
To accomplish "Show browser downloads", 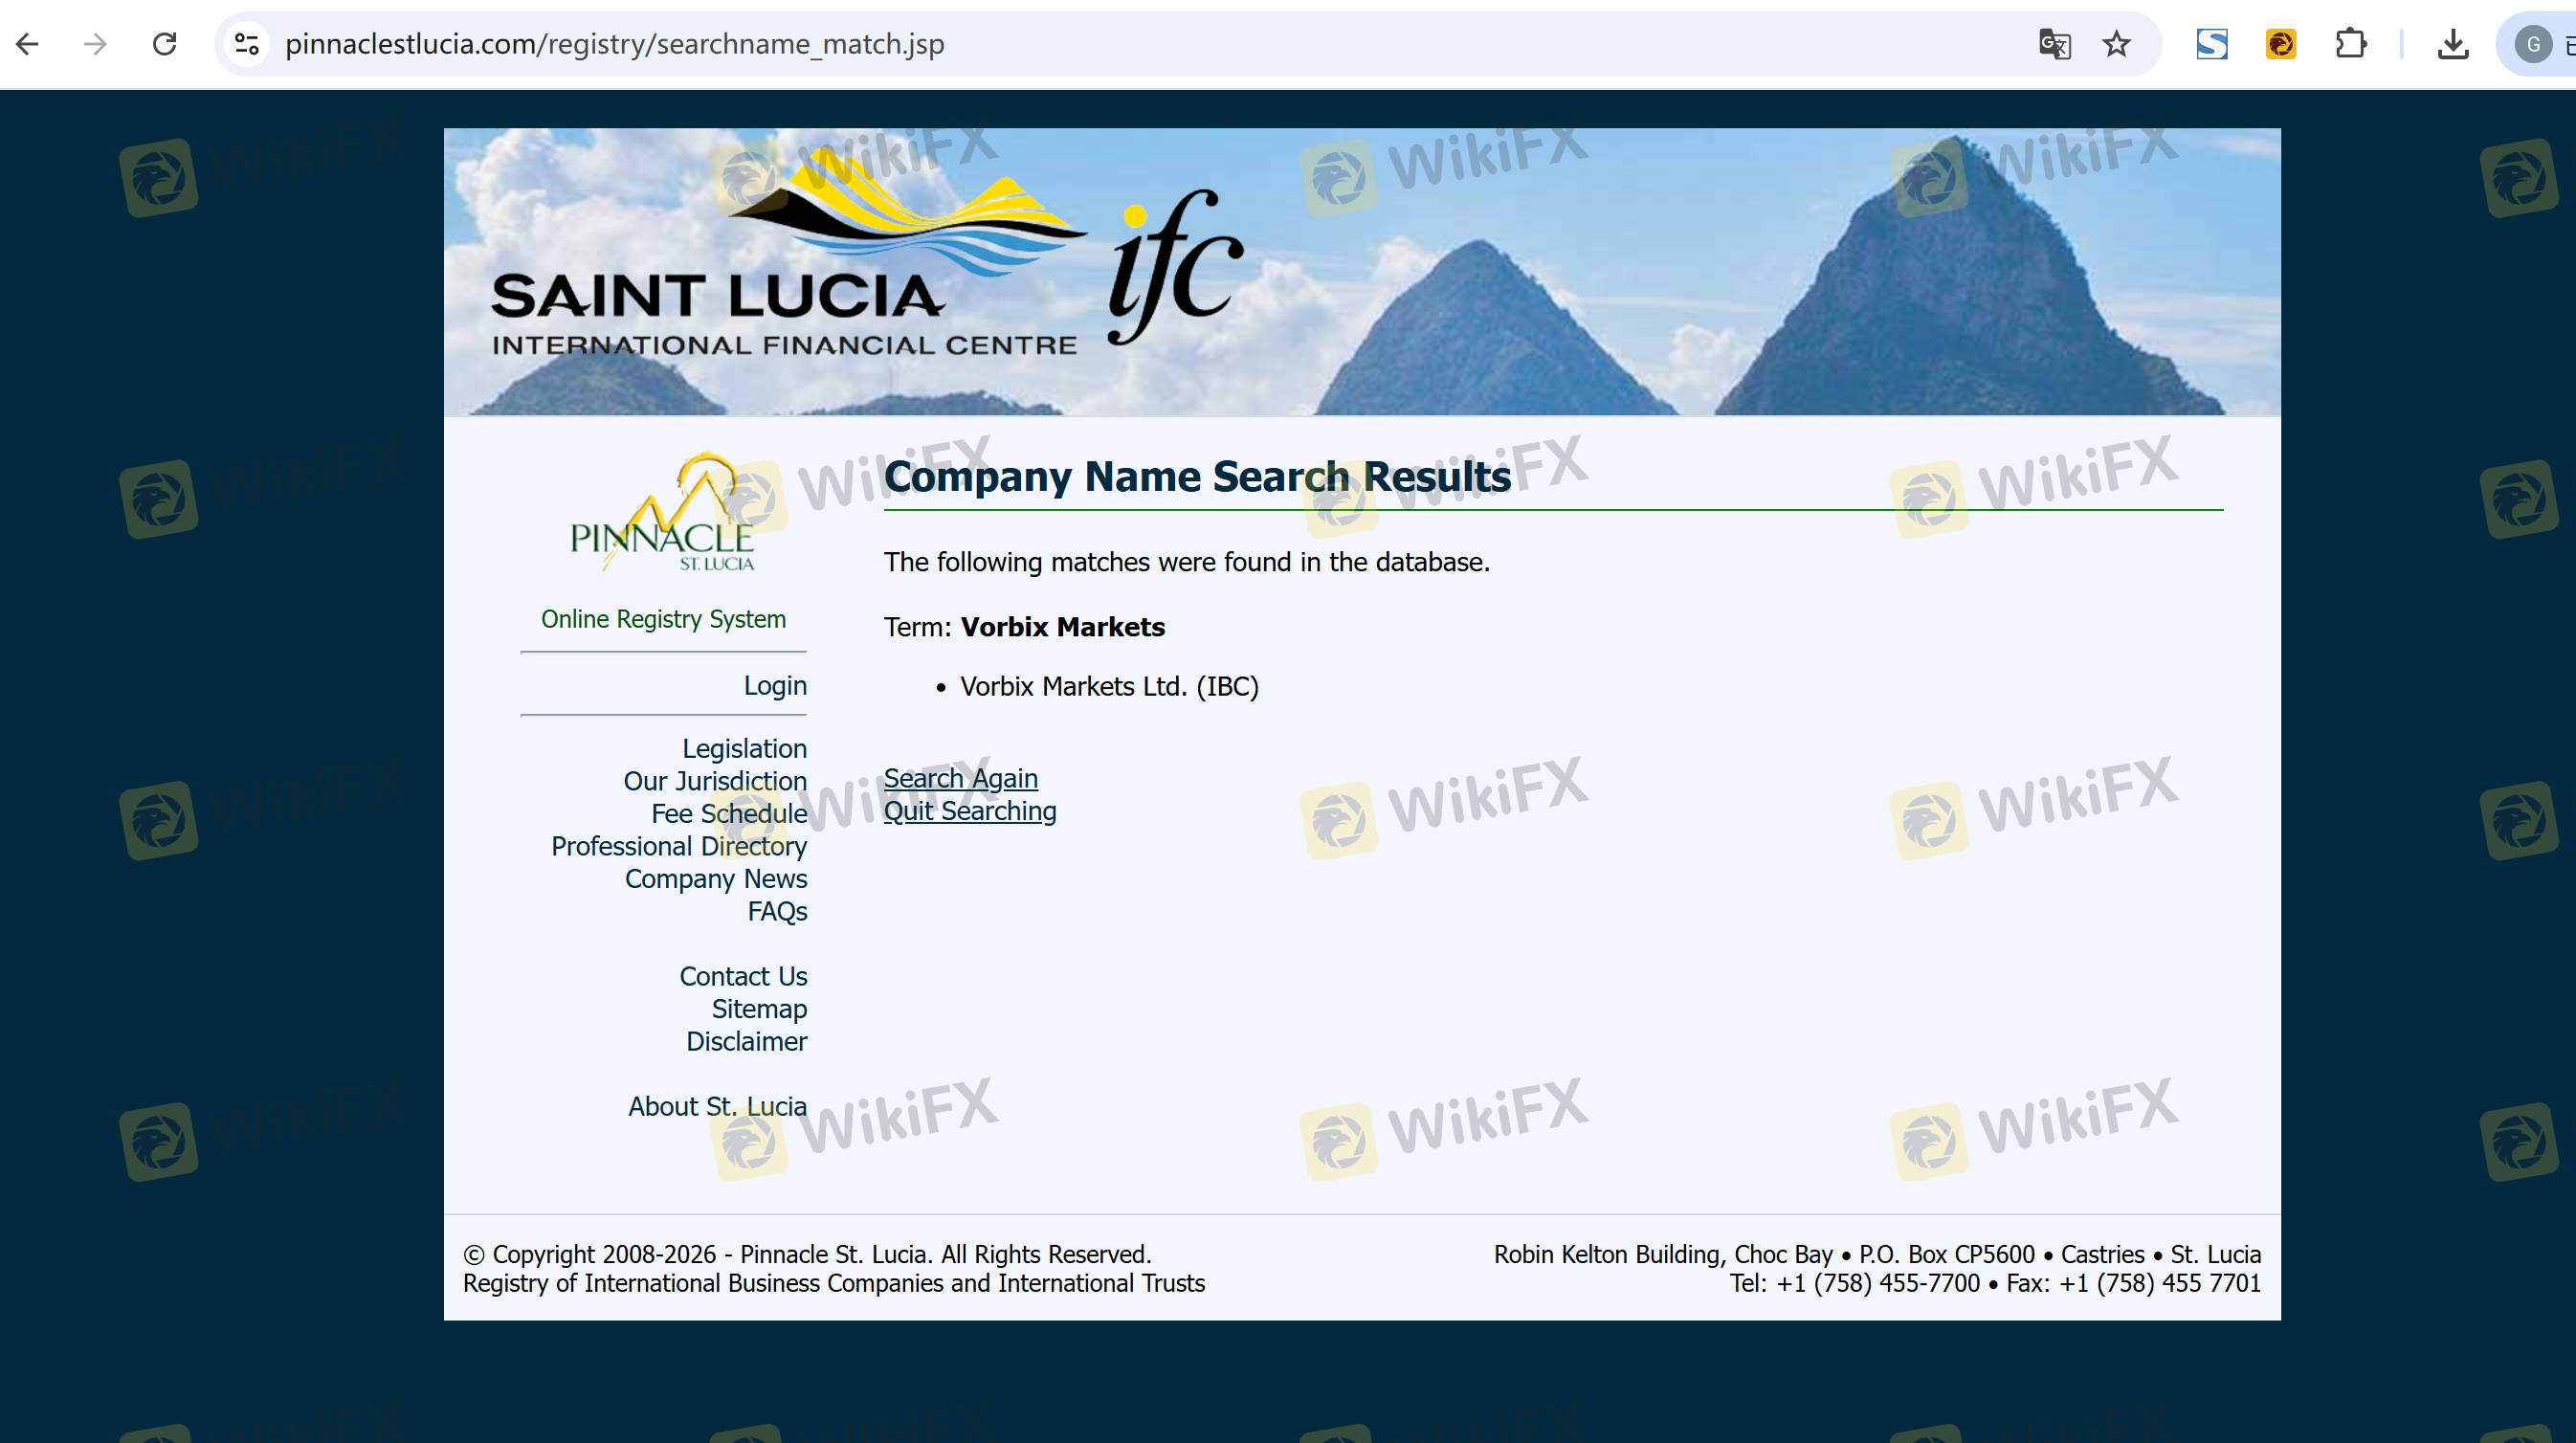I will 2453,44.
